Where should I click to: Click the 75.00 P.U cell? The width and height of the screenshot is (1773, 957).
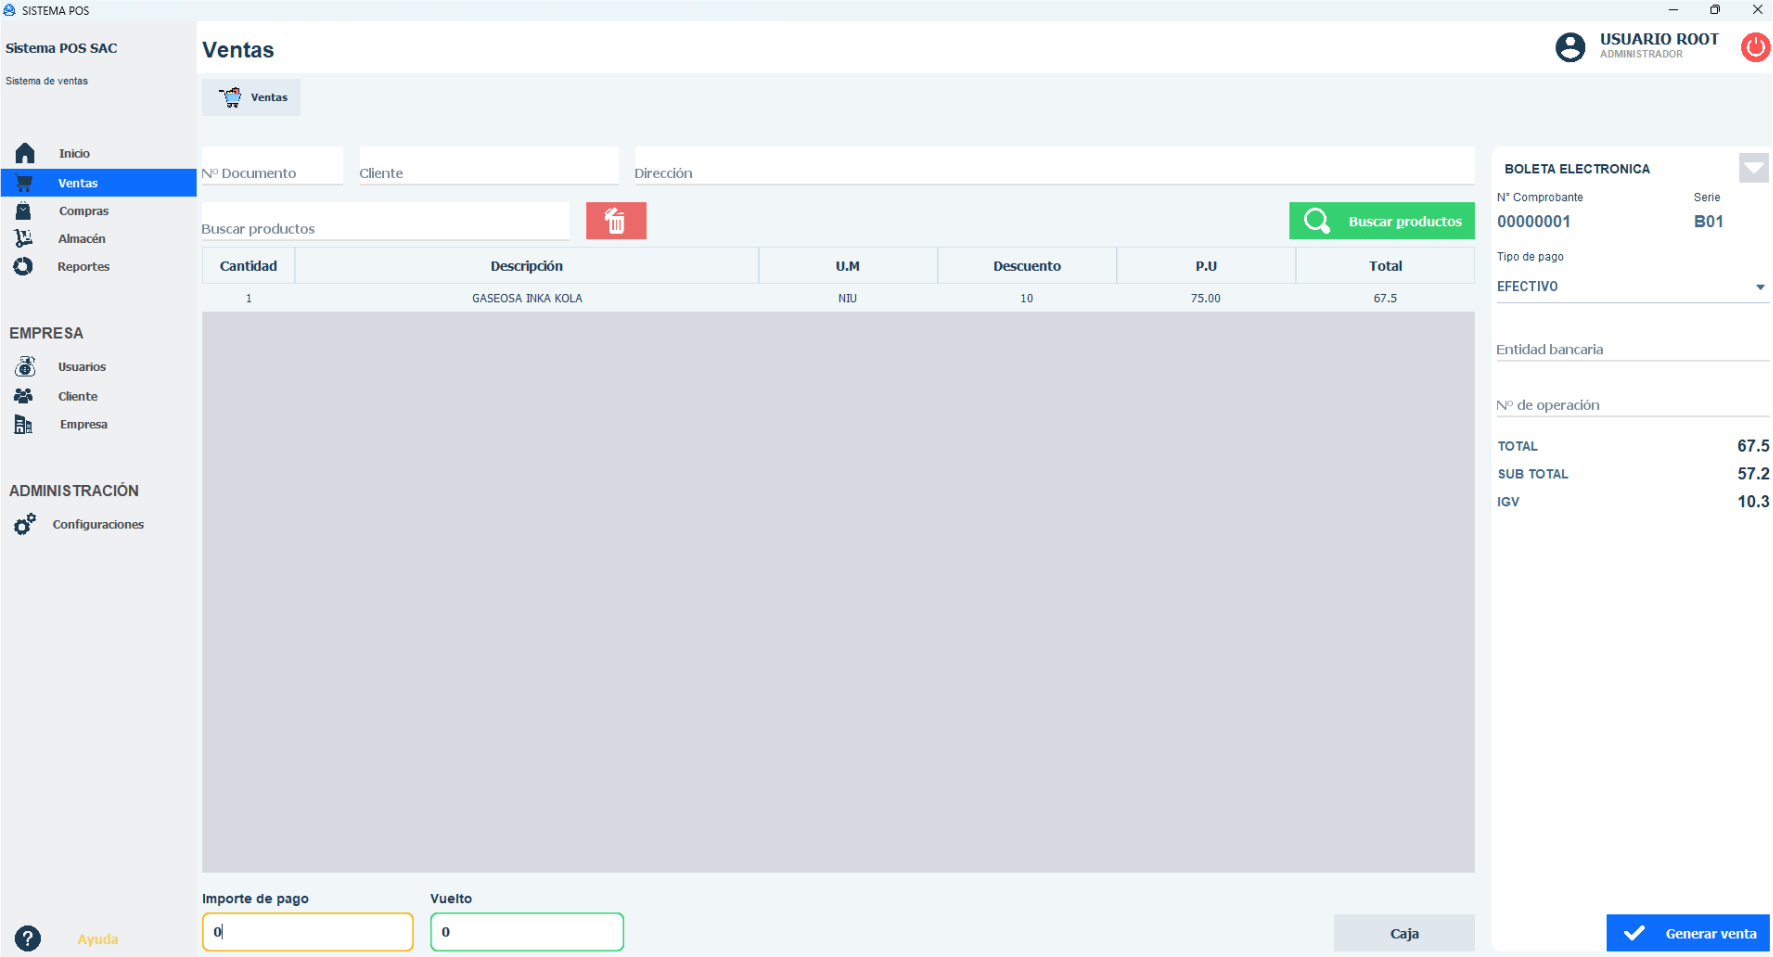coord(1206,298)
